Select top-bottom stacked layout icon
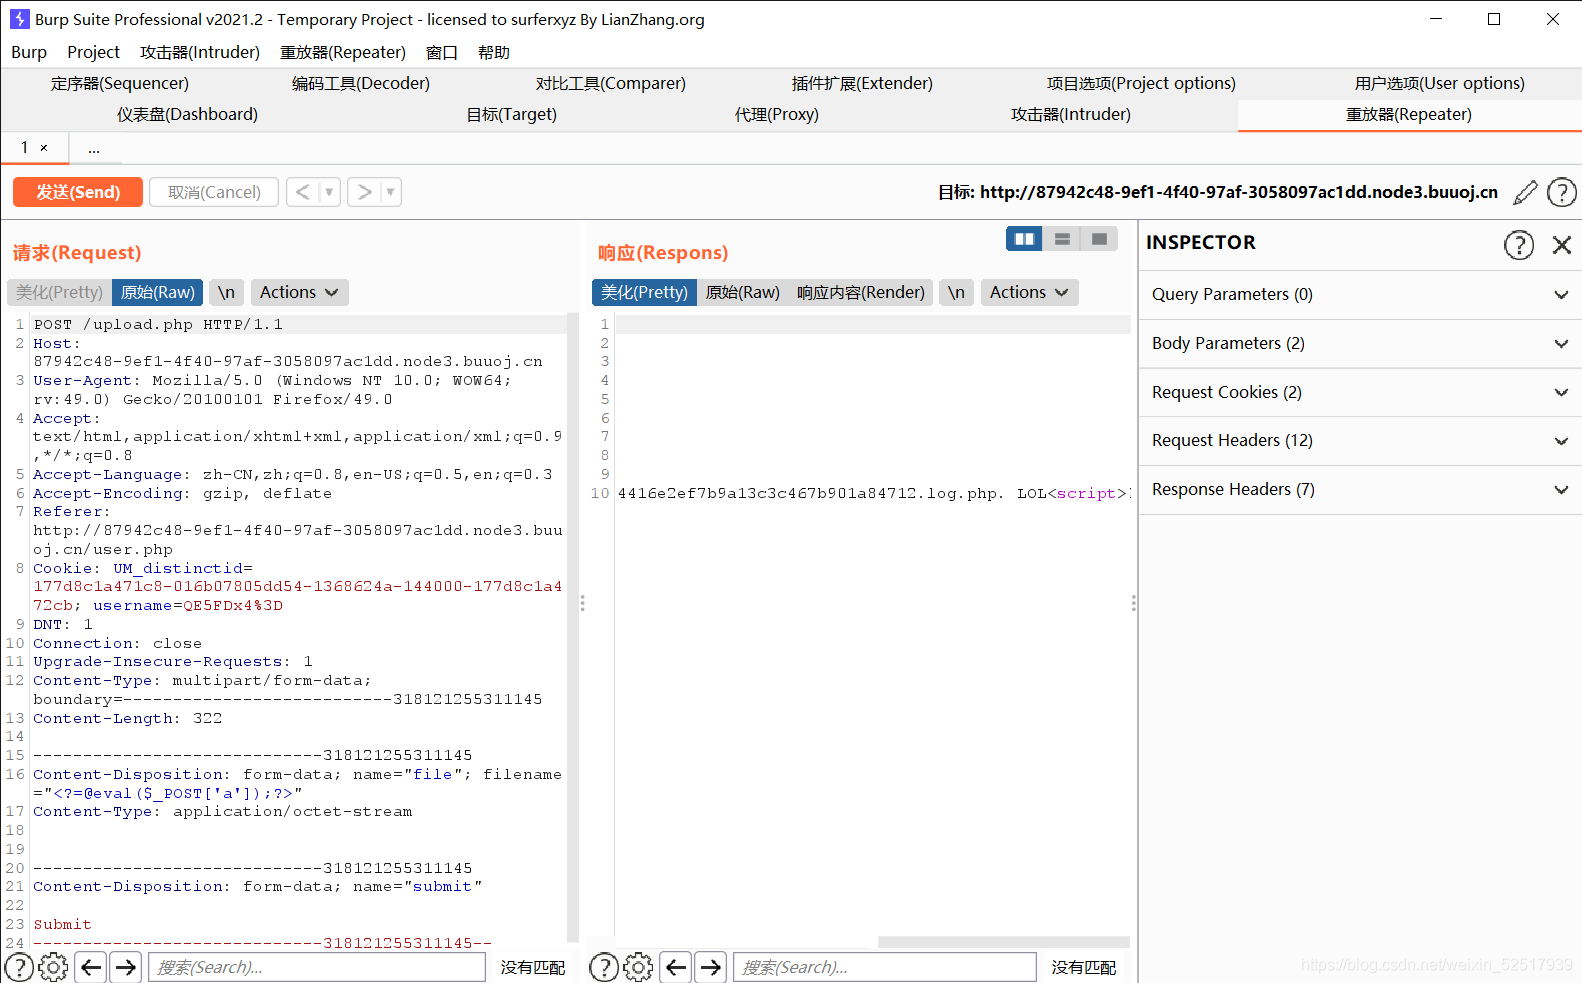The height and width of the screenshot is (983, 1582). pos(1062,239)
